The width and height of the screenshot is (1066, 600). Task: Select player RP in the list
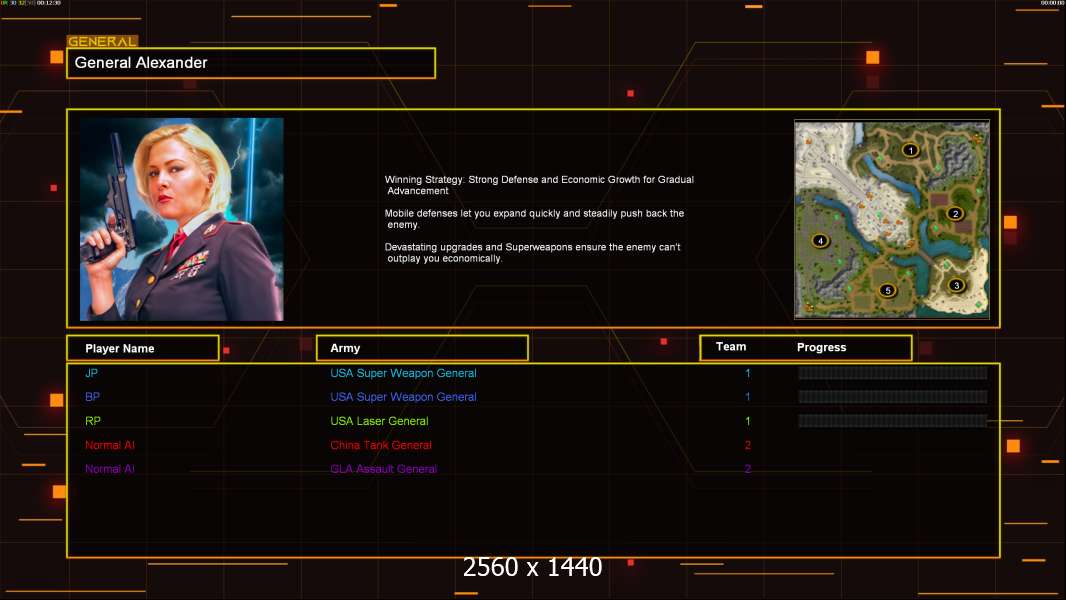[x=92, y=421]
